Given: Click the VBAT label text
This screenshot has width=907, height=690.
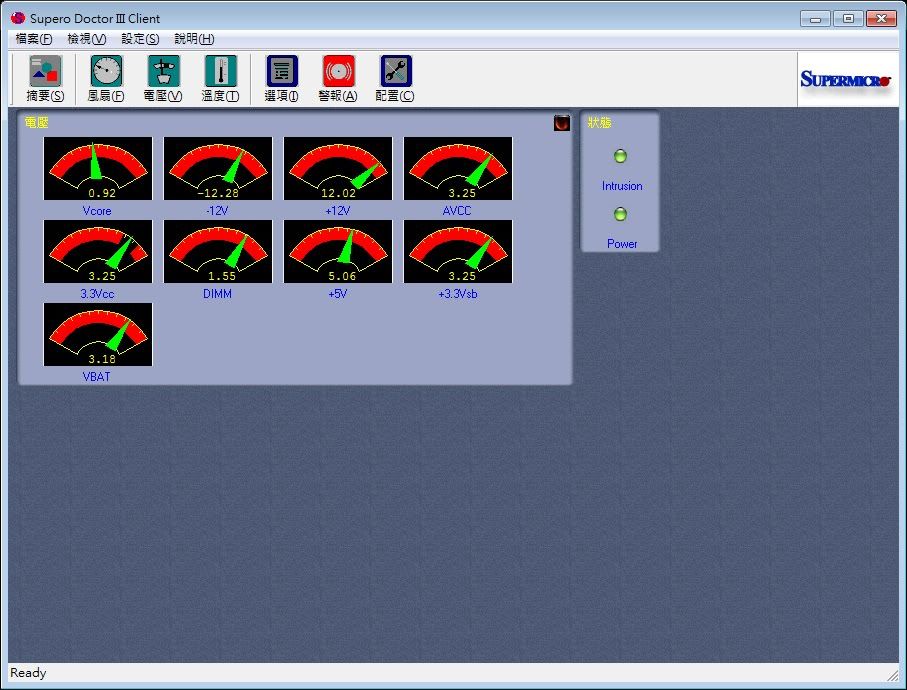Looking at the screenshot, I should pos(97,377).
